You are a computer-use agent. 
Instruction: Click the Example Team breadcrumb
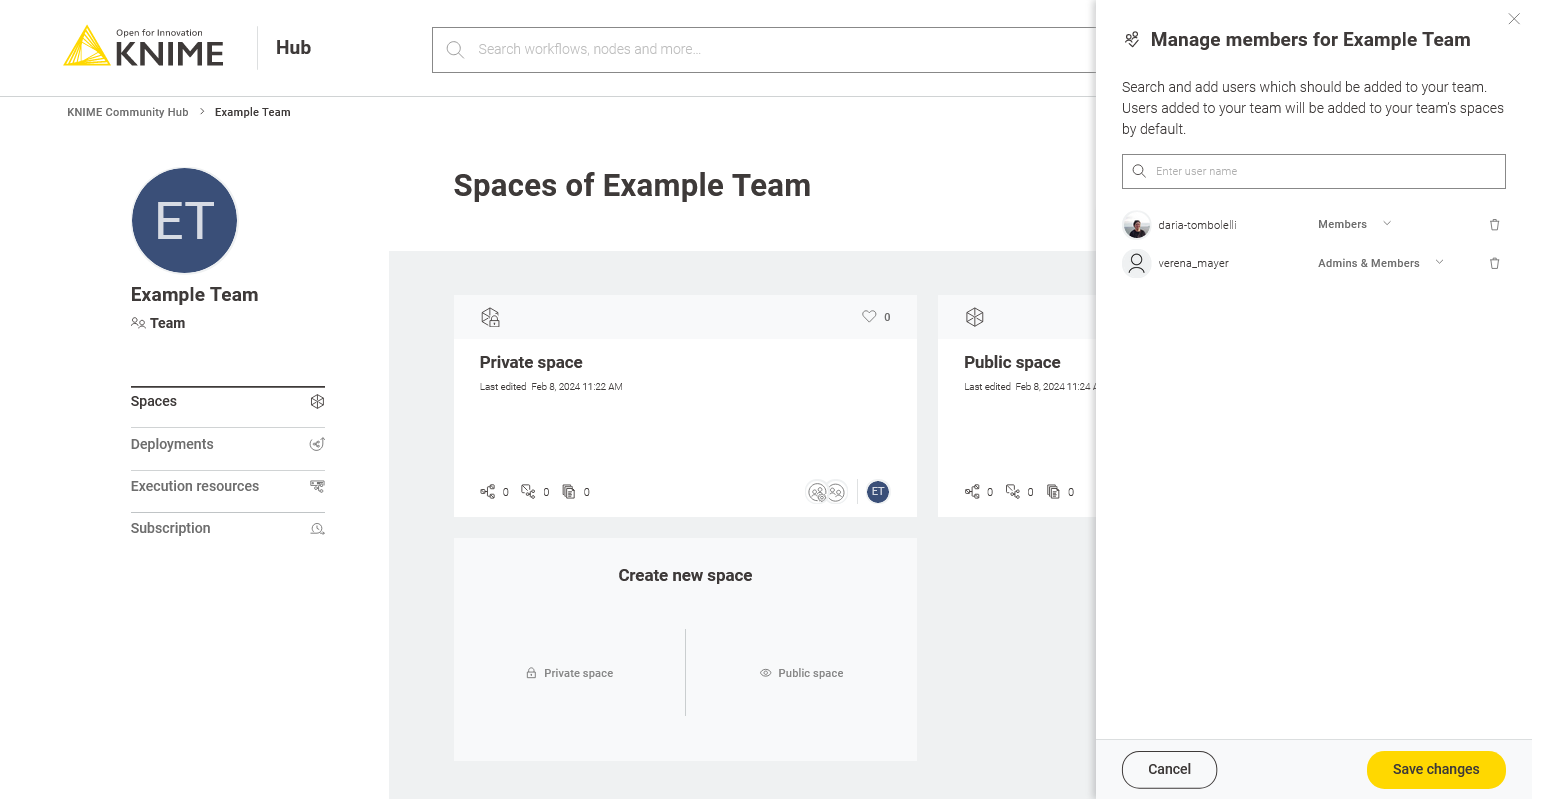pos(253,112)
